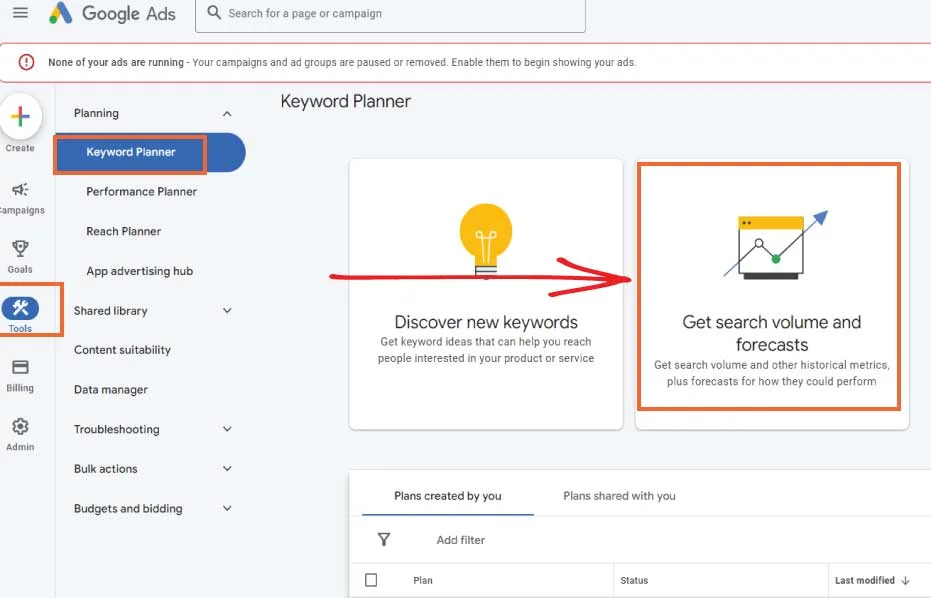The width and height of the screenshot is (931, 598).
Task: Open App advertising hub
Action: point(140,271)
